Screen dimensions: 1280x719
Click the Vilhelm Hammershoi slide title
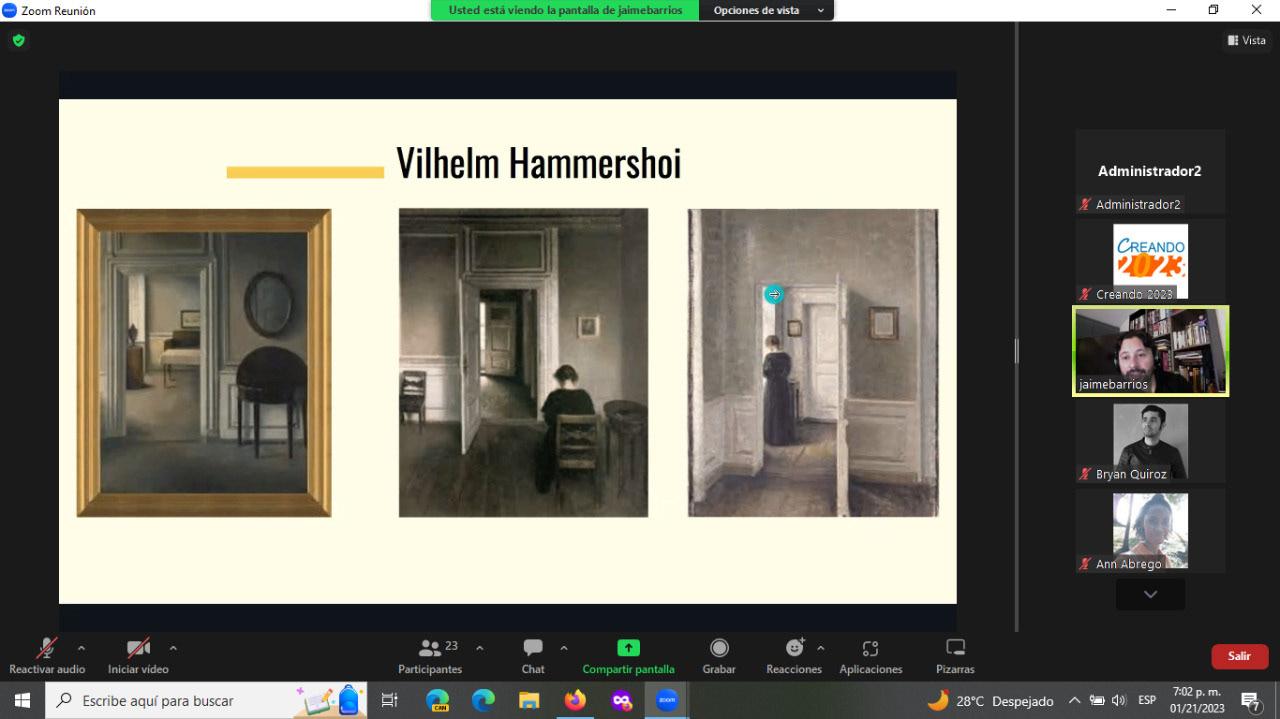pos(538,163)
